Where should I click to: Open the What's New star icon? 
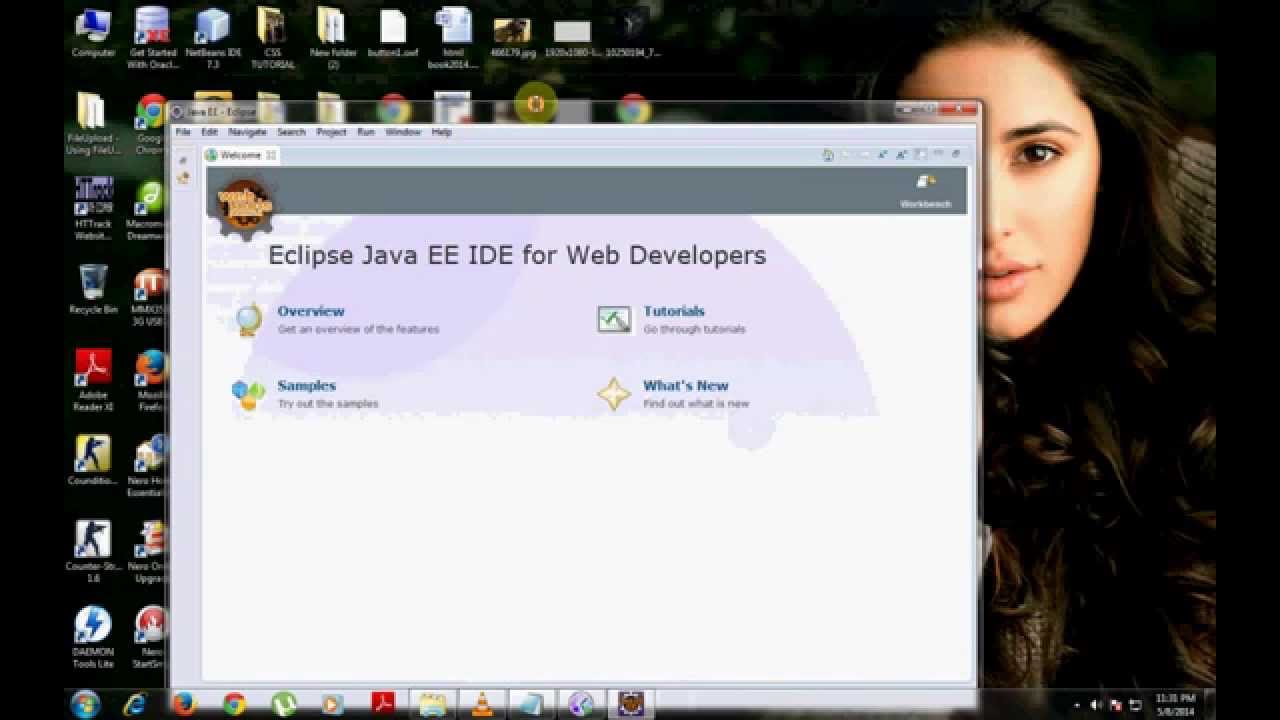(614, 394)
